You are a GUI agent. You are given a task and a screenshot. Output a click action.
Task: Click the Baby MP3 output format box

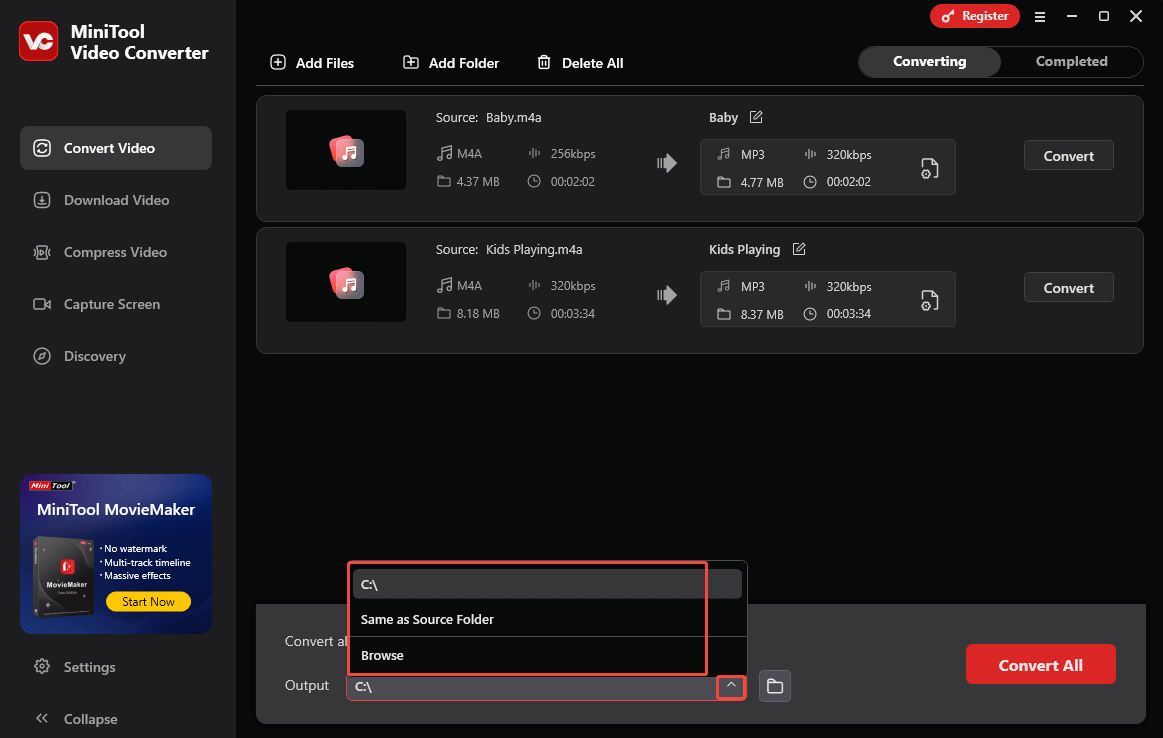tap(827, 168)
